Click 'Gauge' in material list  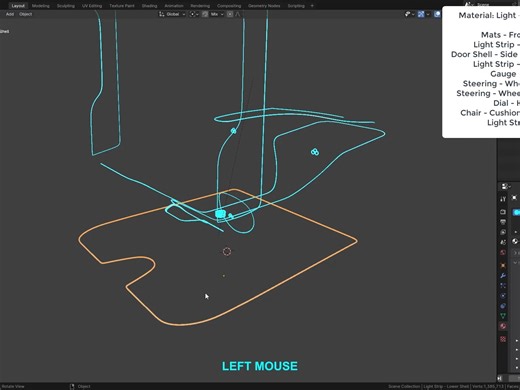coord(503,74)
